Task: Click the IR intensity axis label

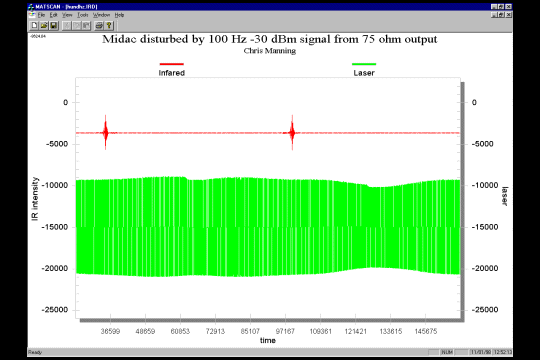Action: pyautogui.click(x=35, y=199)
